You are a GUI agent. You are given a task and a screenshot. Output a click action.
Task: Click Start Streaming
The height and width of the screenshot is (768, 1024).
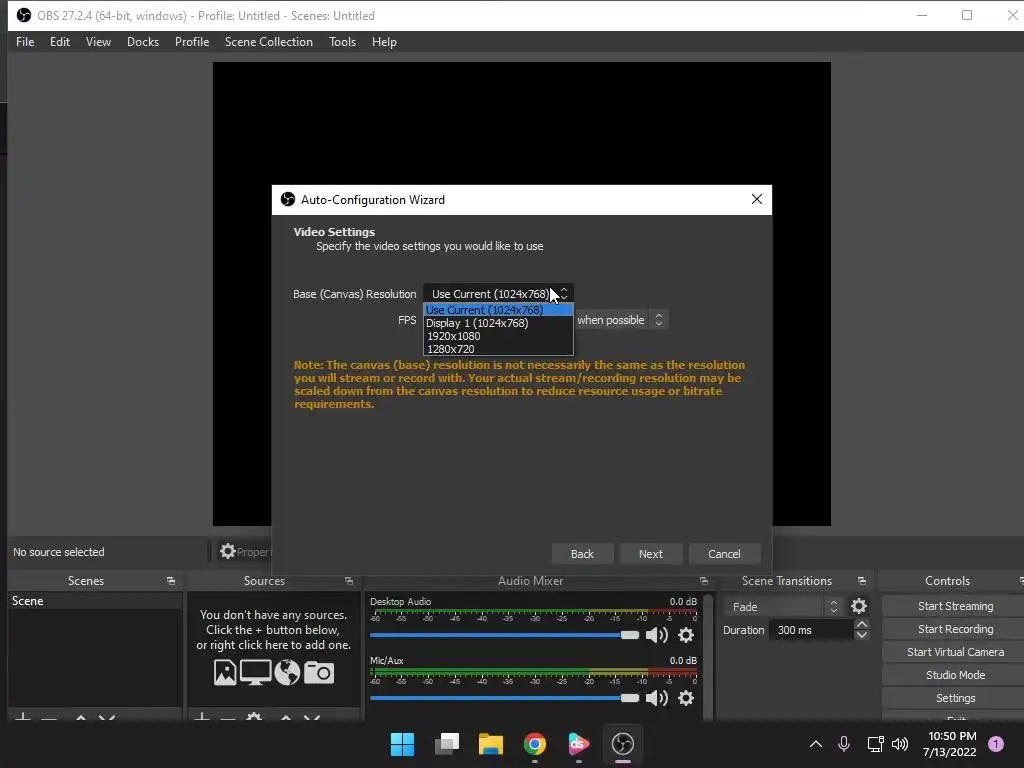tap(955, 606)
